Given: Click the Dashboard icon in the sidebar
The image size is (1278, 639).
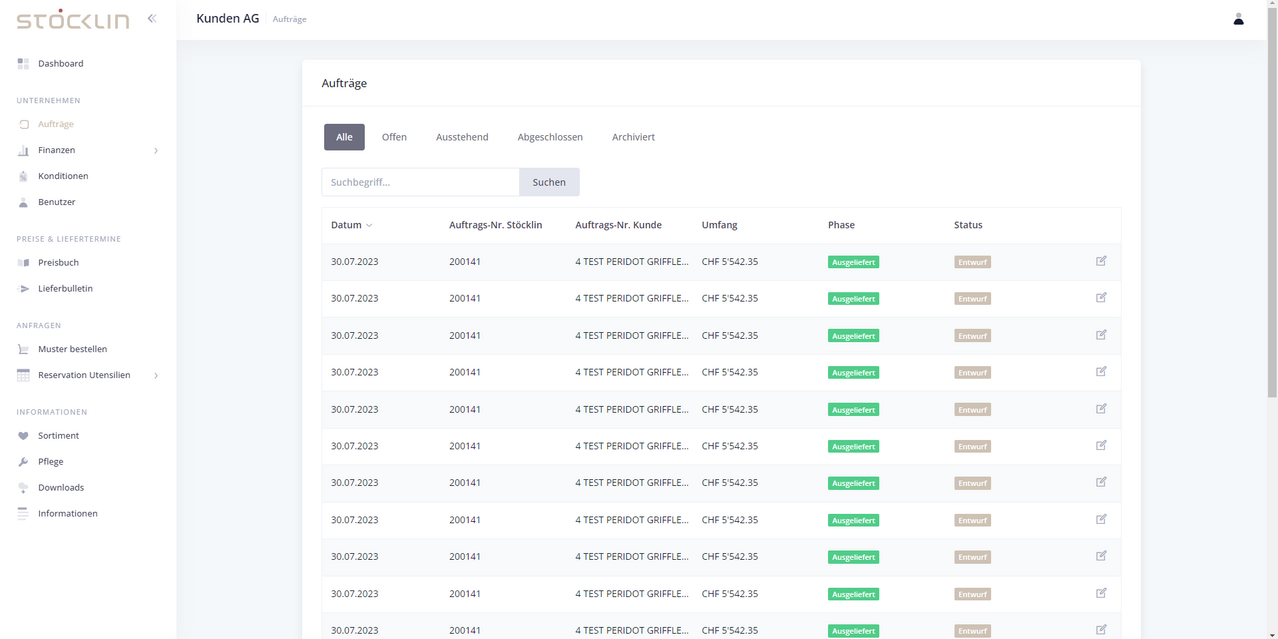Looking at the screenshot, I should click(23, 63).
